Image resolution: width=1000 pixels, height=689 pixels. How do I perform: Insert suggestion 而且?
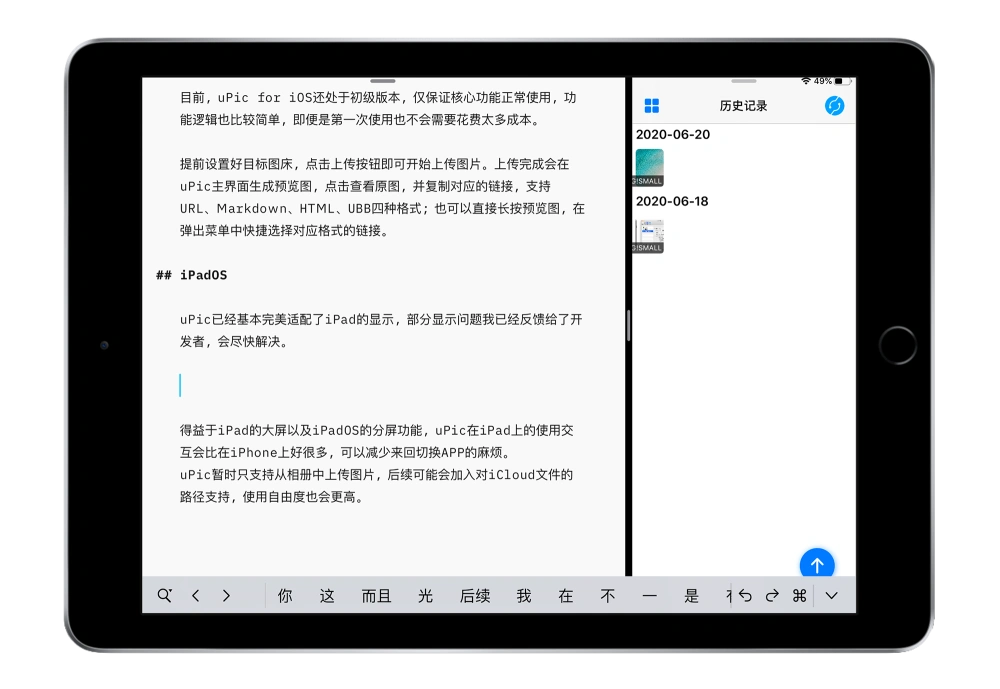376,596
